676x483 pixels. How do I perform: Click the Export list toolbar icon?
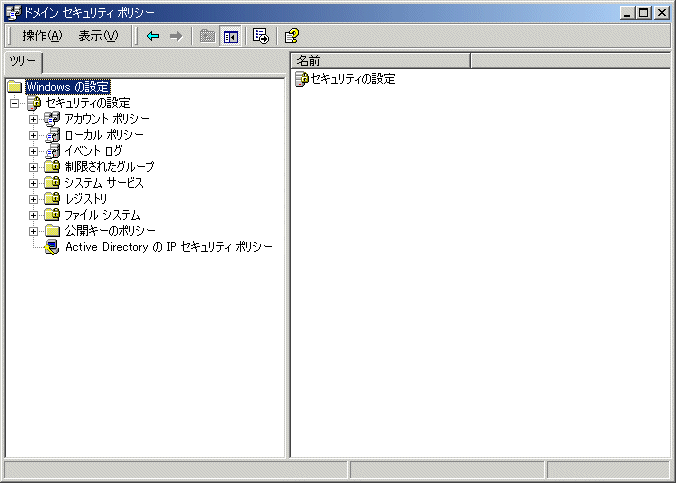[260, 36]
